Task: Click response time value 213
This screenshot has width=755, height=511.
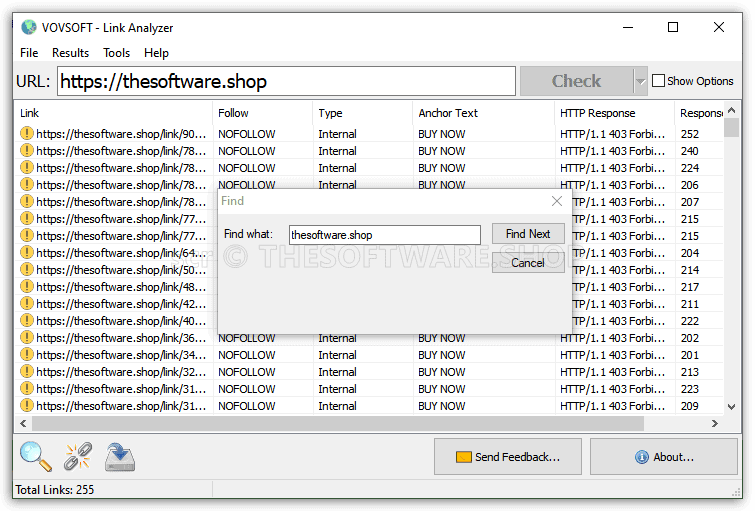Action: click(x=690, y=372)
